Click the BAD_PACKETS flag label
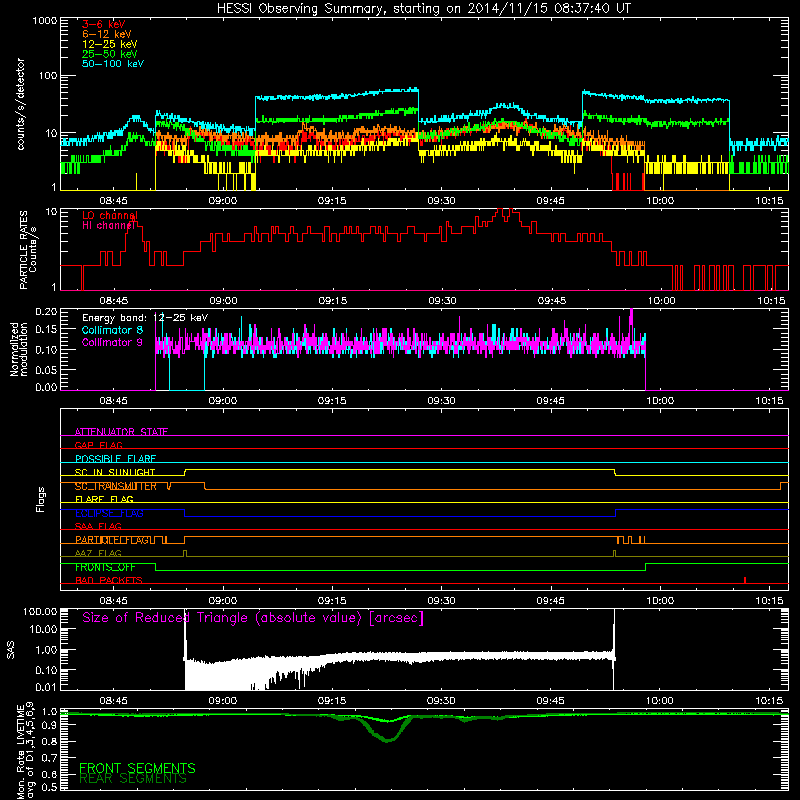 [109, 580]
